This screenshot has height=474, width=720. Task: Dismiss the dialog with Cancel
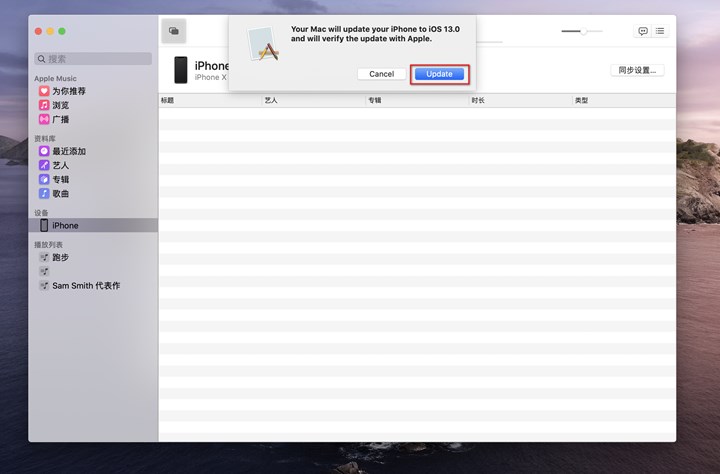tap(382, 74)
